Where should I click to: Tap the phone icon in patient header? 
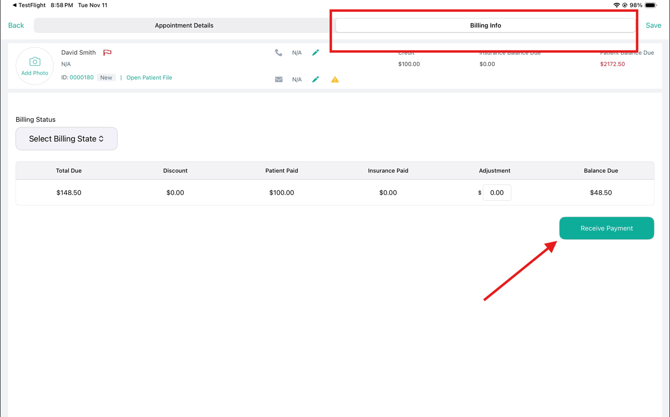[x=279, y=53]
